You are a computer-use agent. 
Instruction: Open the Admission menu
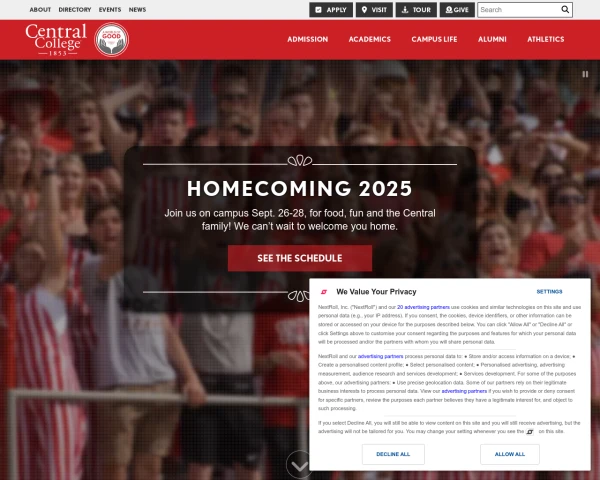click(308, 39)
